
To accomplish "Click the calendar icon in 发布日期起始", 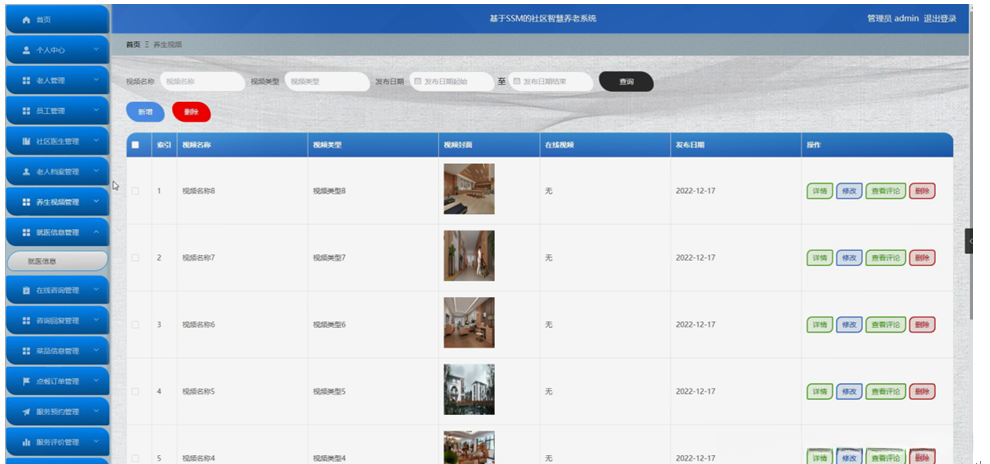I will [x=418, y=81].
